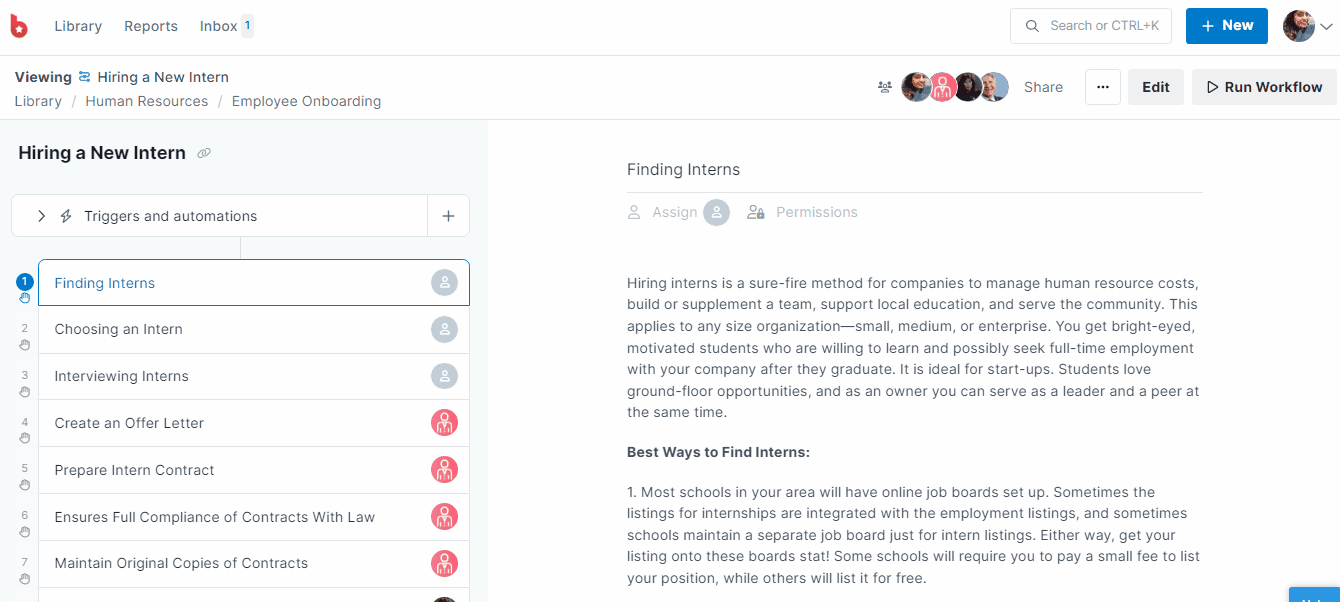Open the Human Resources breadcrumb link
This screenshot has height=602, width=1340.
point(147,101)
